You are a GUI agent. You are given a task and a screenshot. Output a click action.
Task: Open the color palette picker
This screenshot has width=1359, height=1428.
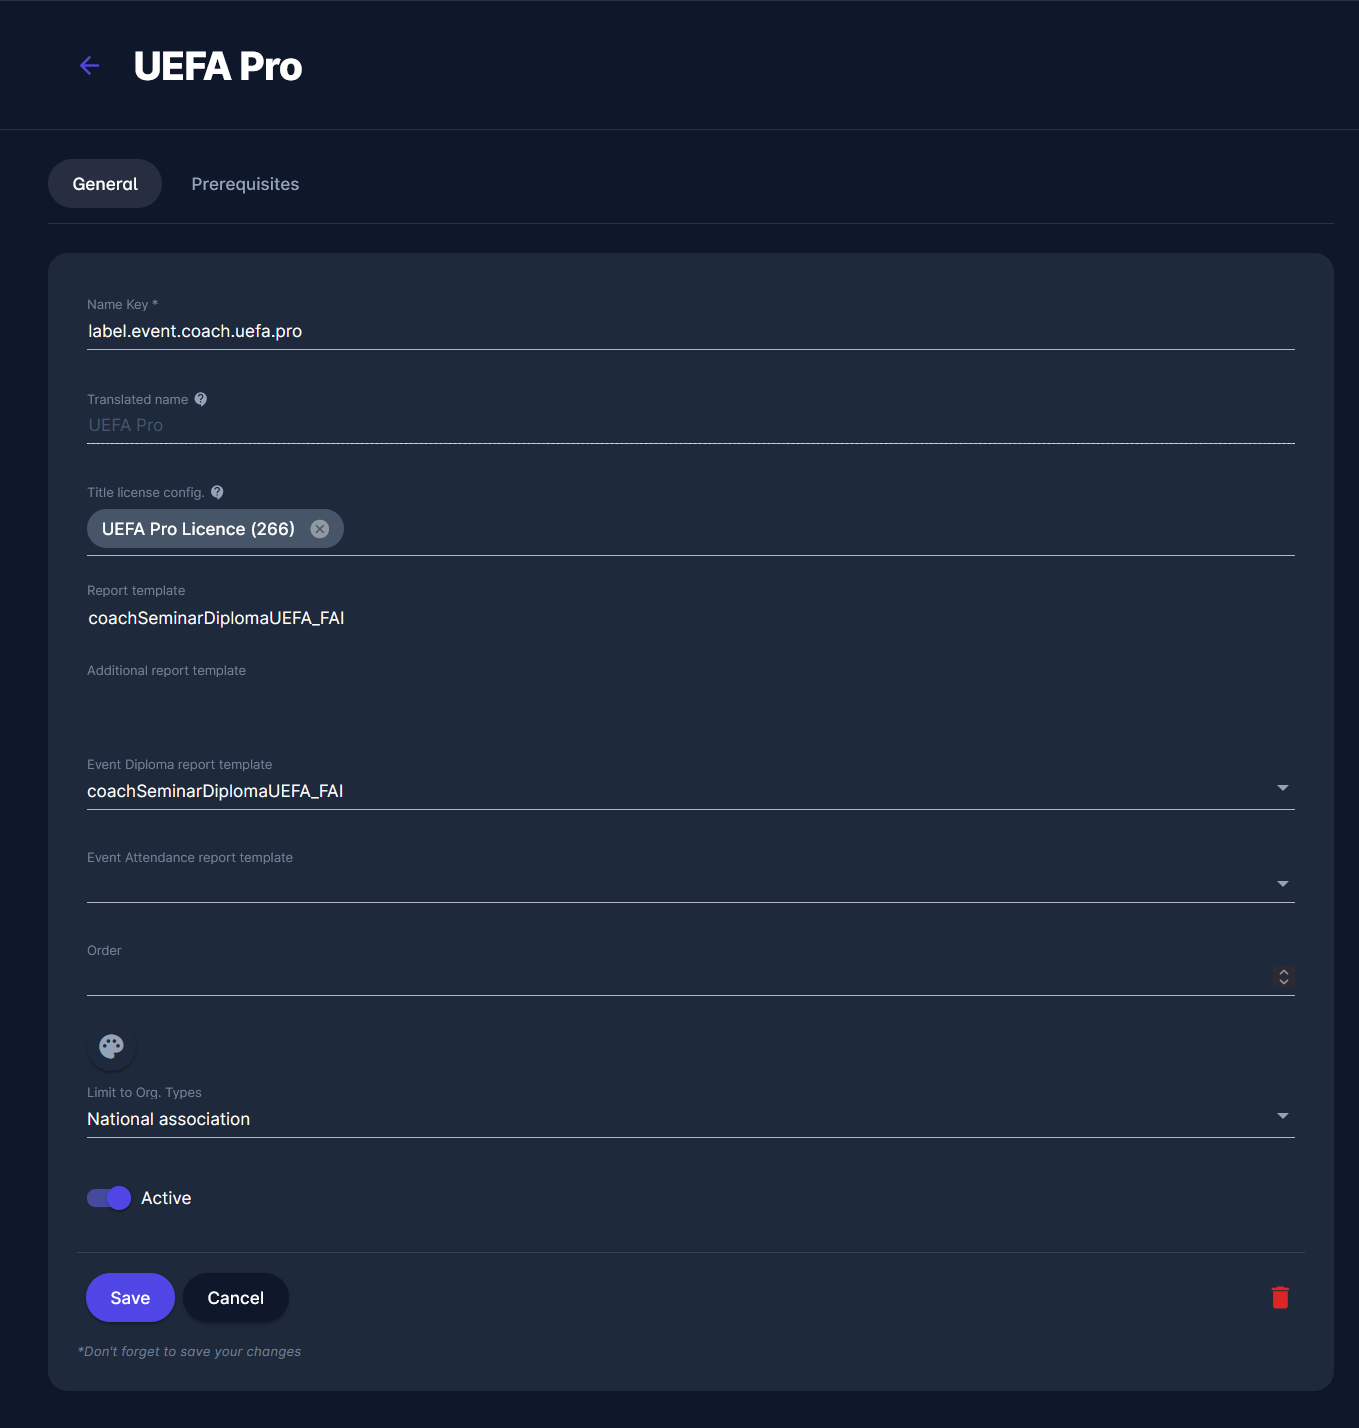(x=111, y=1046)
